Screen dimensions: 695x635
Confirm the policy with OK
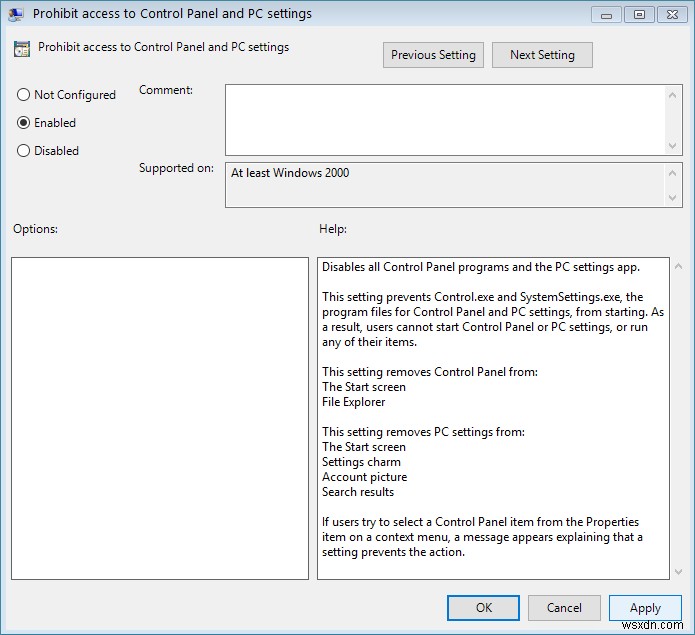pos(483,607)
